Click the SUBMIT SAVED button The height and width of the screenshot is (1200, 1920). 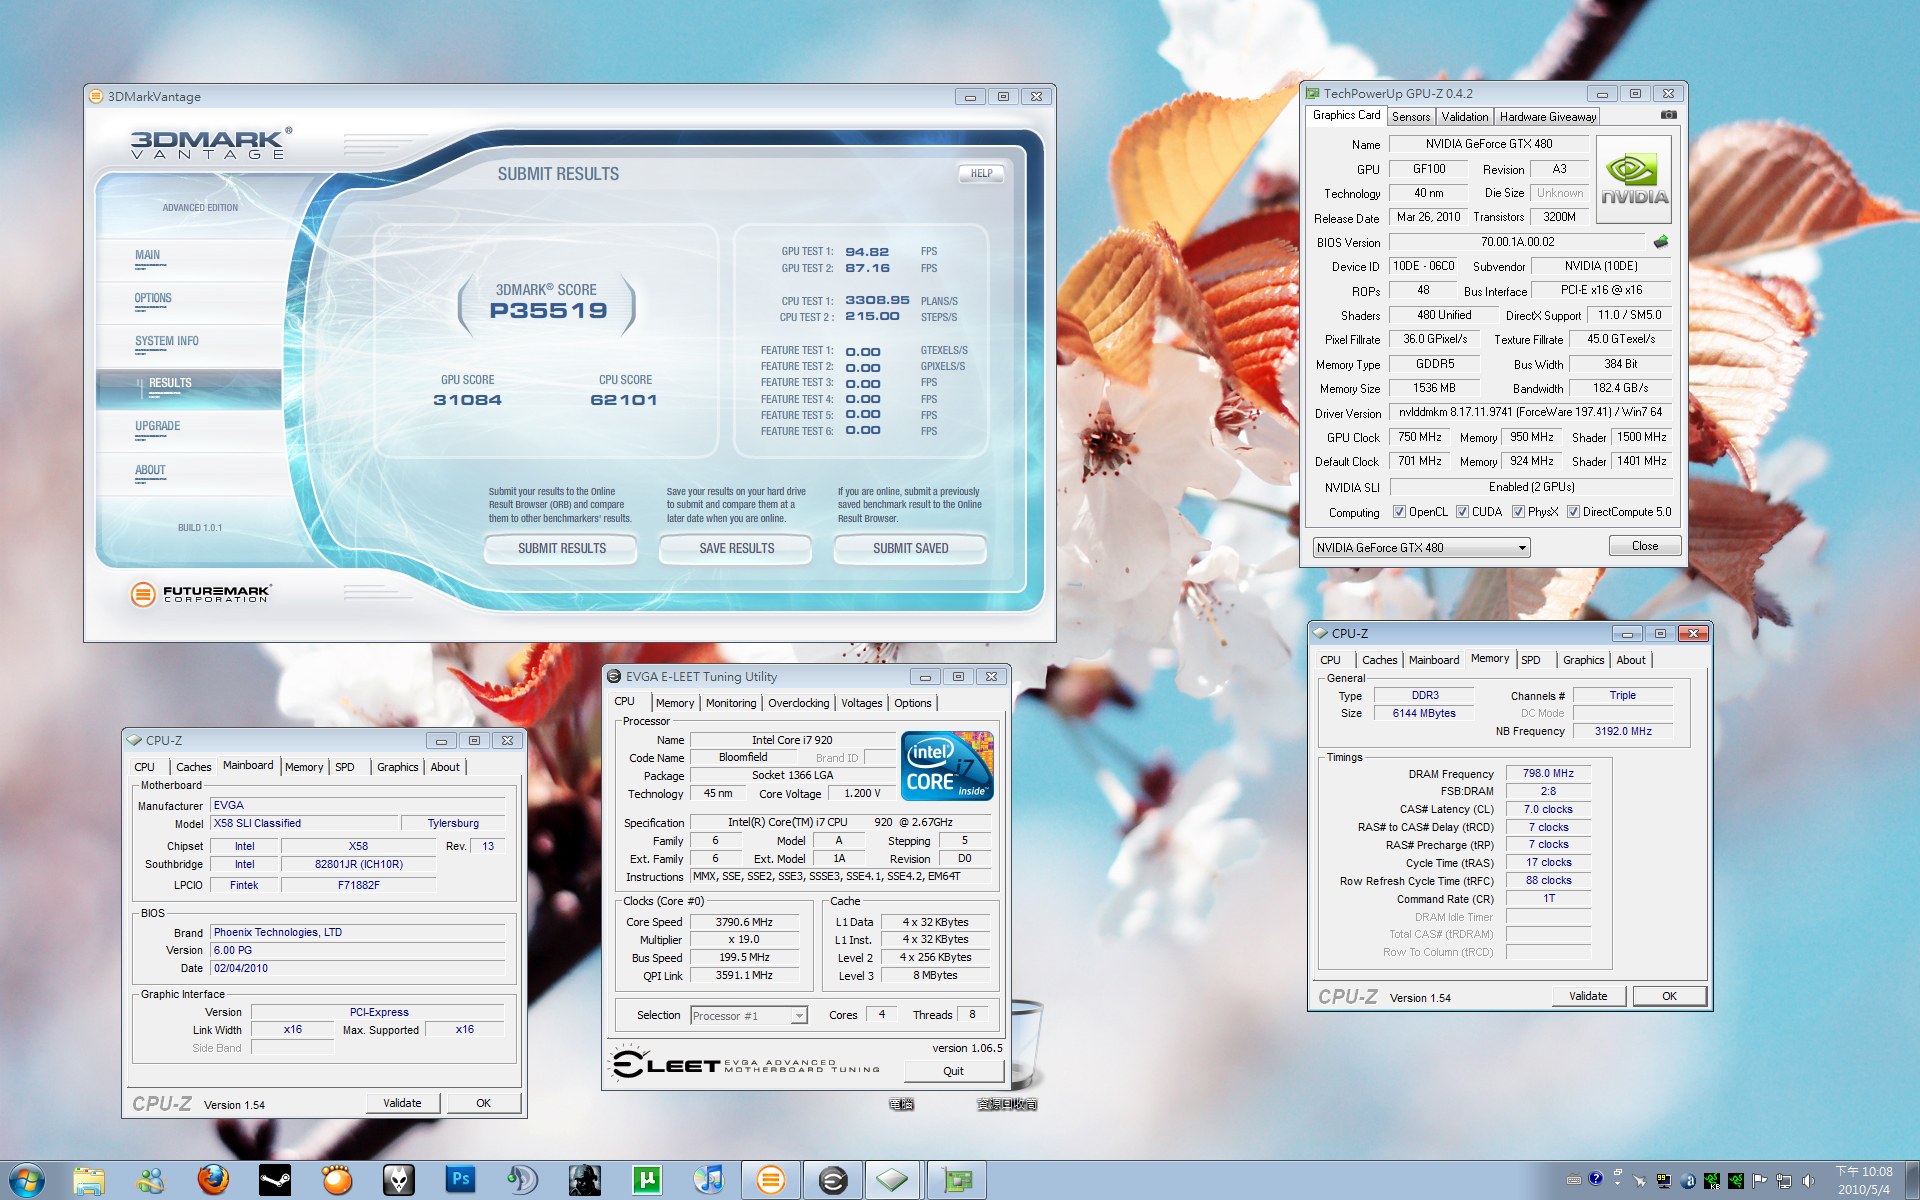[x=910, y=549]
